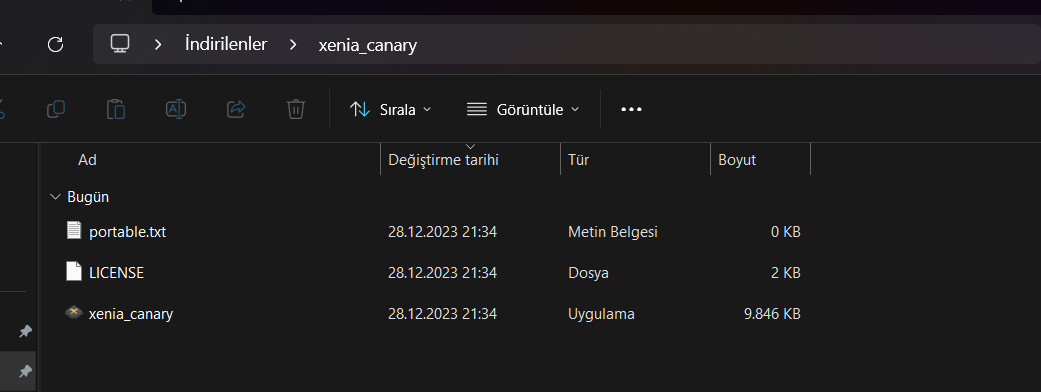Click the Paste clipboard icon
Viewport: 1041px width, 392px height.
(116, 109)
